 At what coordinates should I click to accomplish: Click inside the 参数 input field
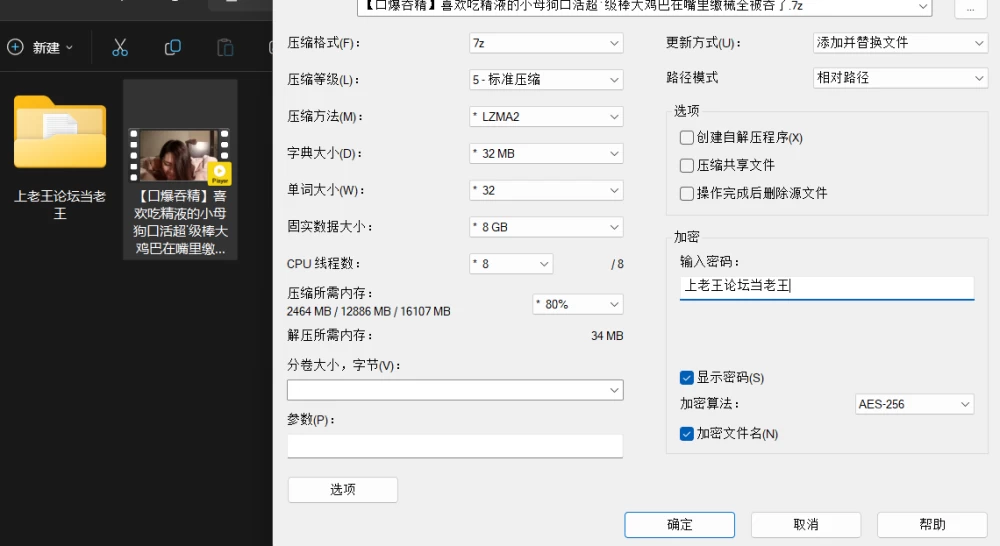[455, 446]
